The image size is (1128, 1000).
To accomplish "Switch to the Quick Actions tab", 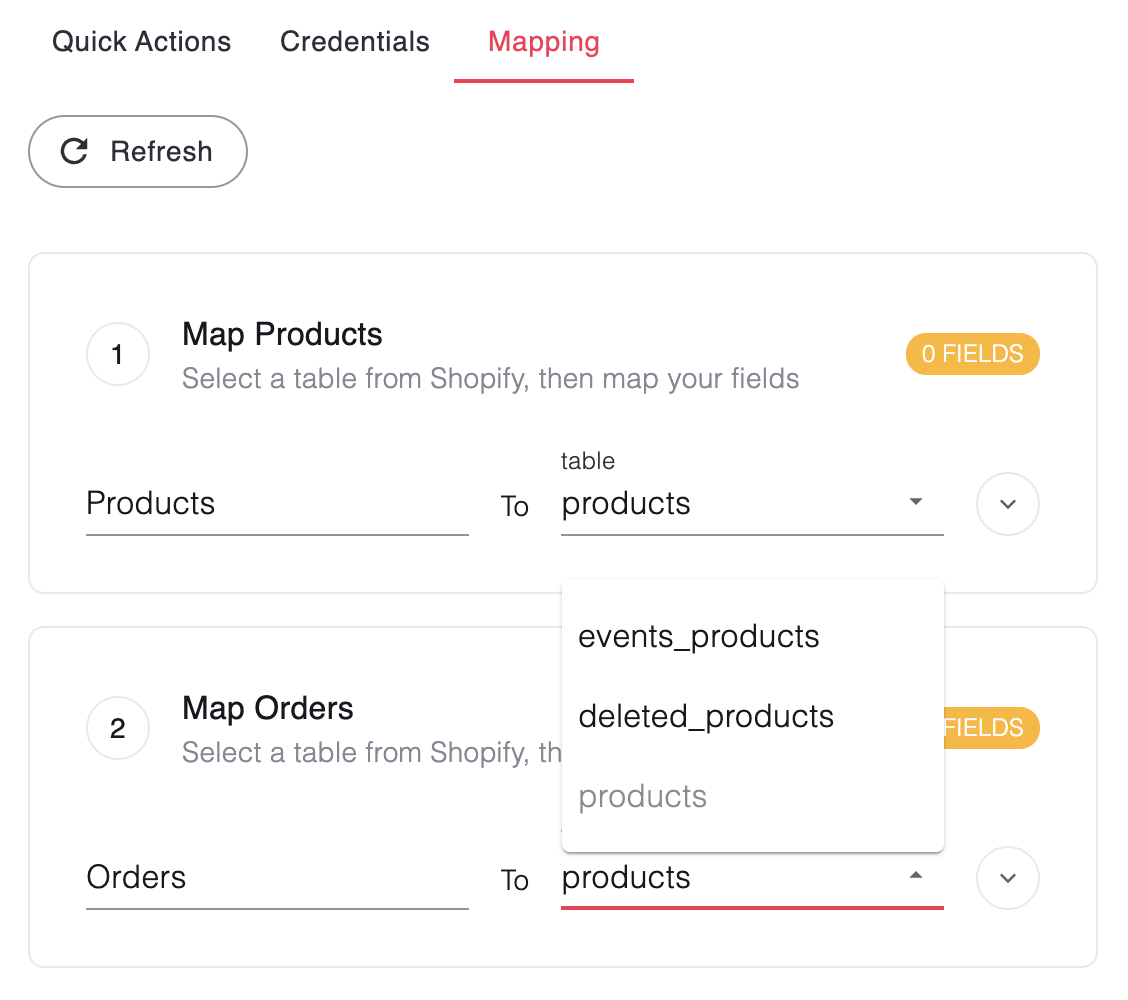I will click(142, 42).
